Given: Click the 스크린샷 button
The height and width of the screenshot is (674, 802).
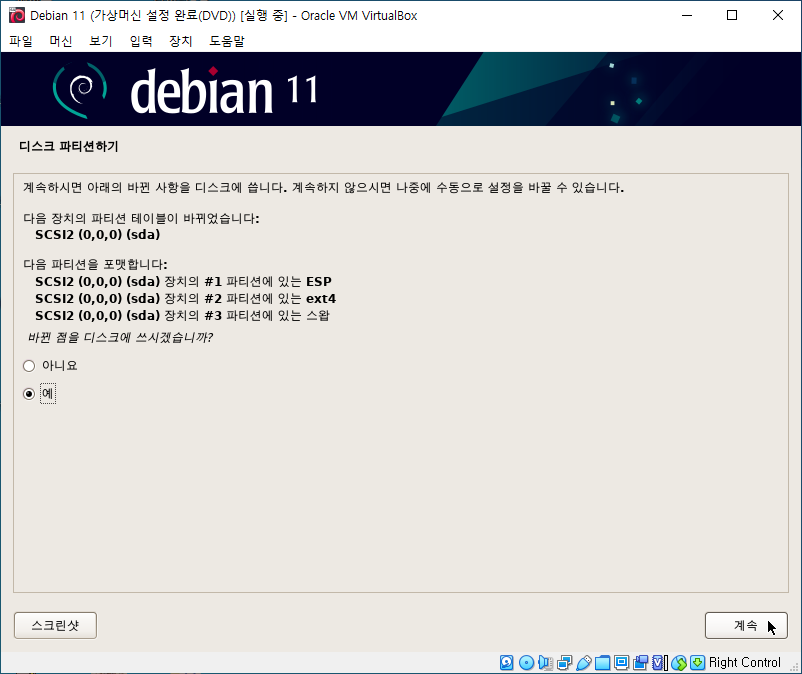Looking at the screenshot, I should click(x=55, y=625).
